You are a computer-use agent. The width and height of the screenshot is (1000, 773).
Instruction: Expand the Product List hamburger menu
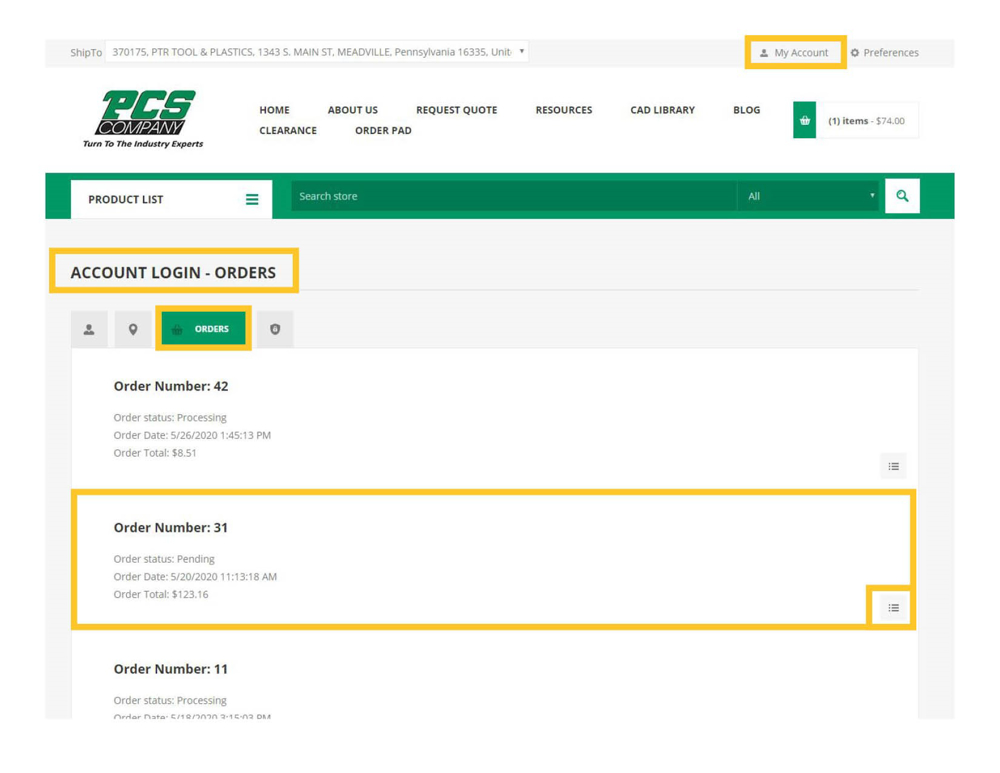tap(252, 199)
